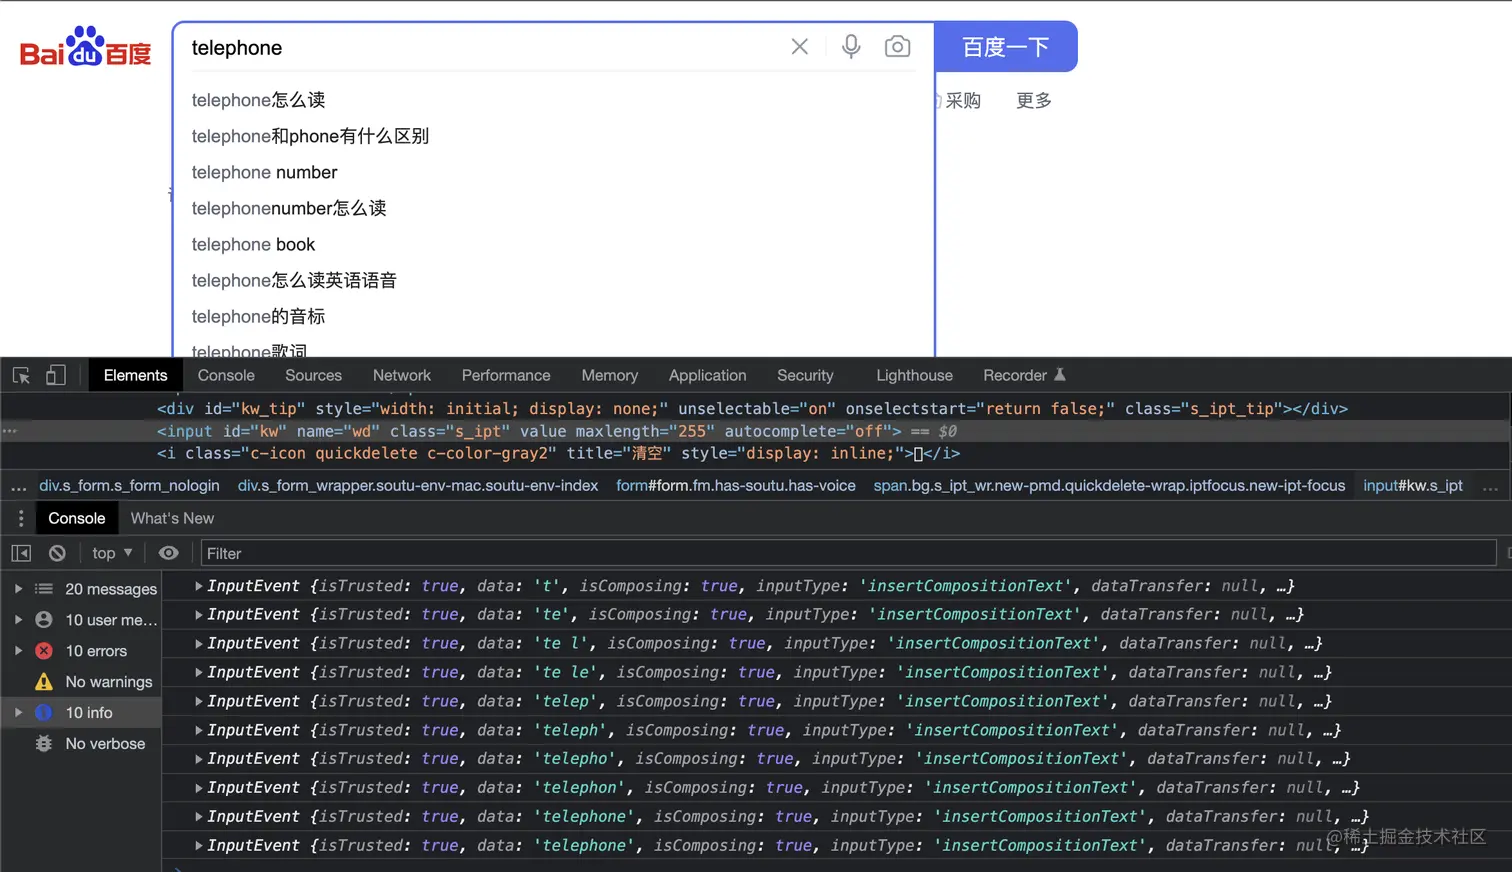
Task: Activate the inspect element picker icon
Action: click(21, 375)
